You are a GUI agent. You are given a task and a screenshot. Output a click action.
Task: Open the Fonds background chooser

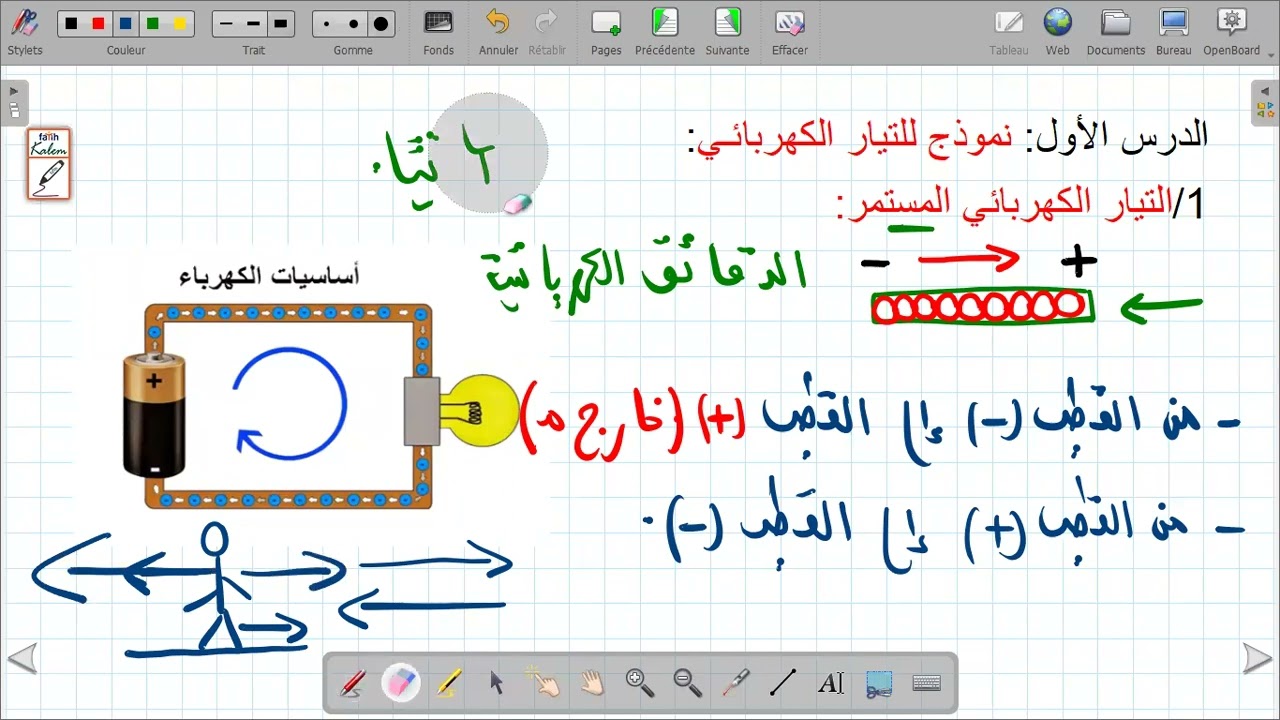pos(438,31)
